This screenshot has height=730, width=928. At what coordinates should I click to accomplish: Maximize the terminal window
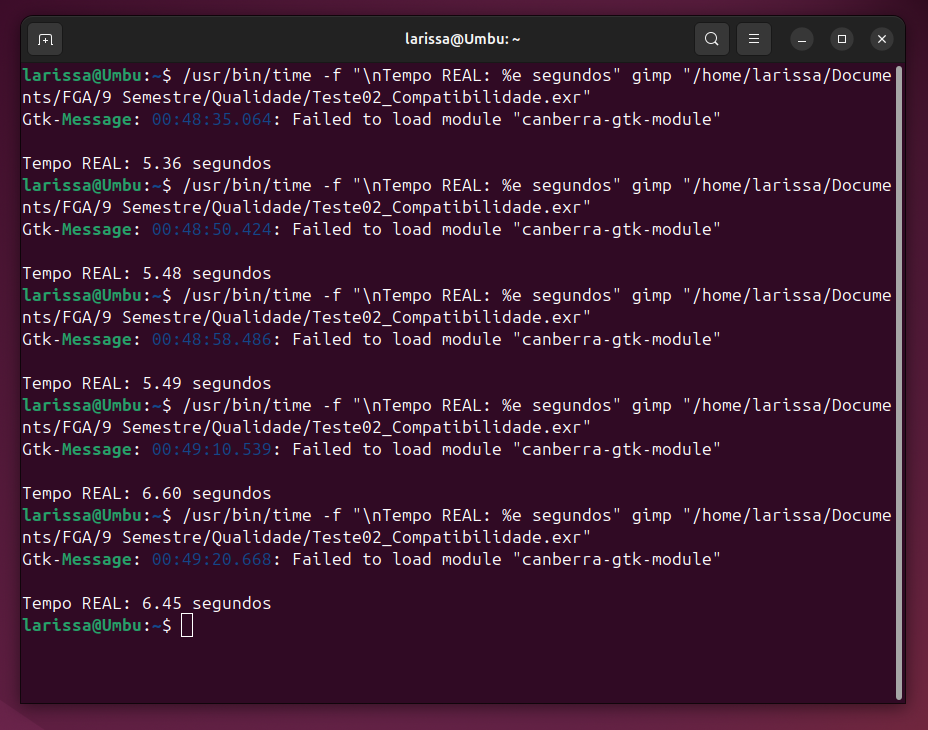click(842, 40)
